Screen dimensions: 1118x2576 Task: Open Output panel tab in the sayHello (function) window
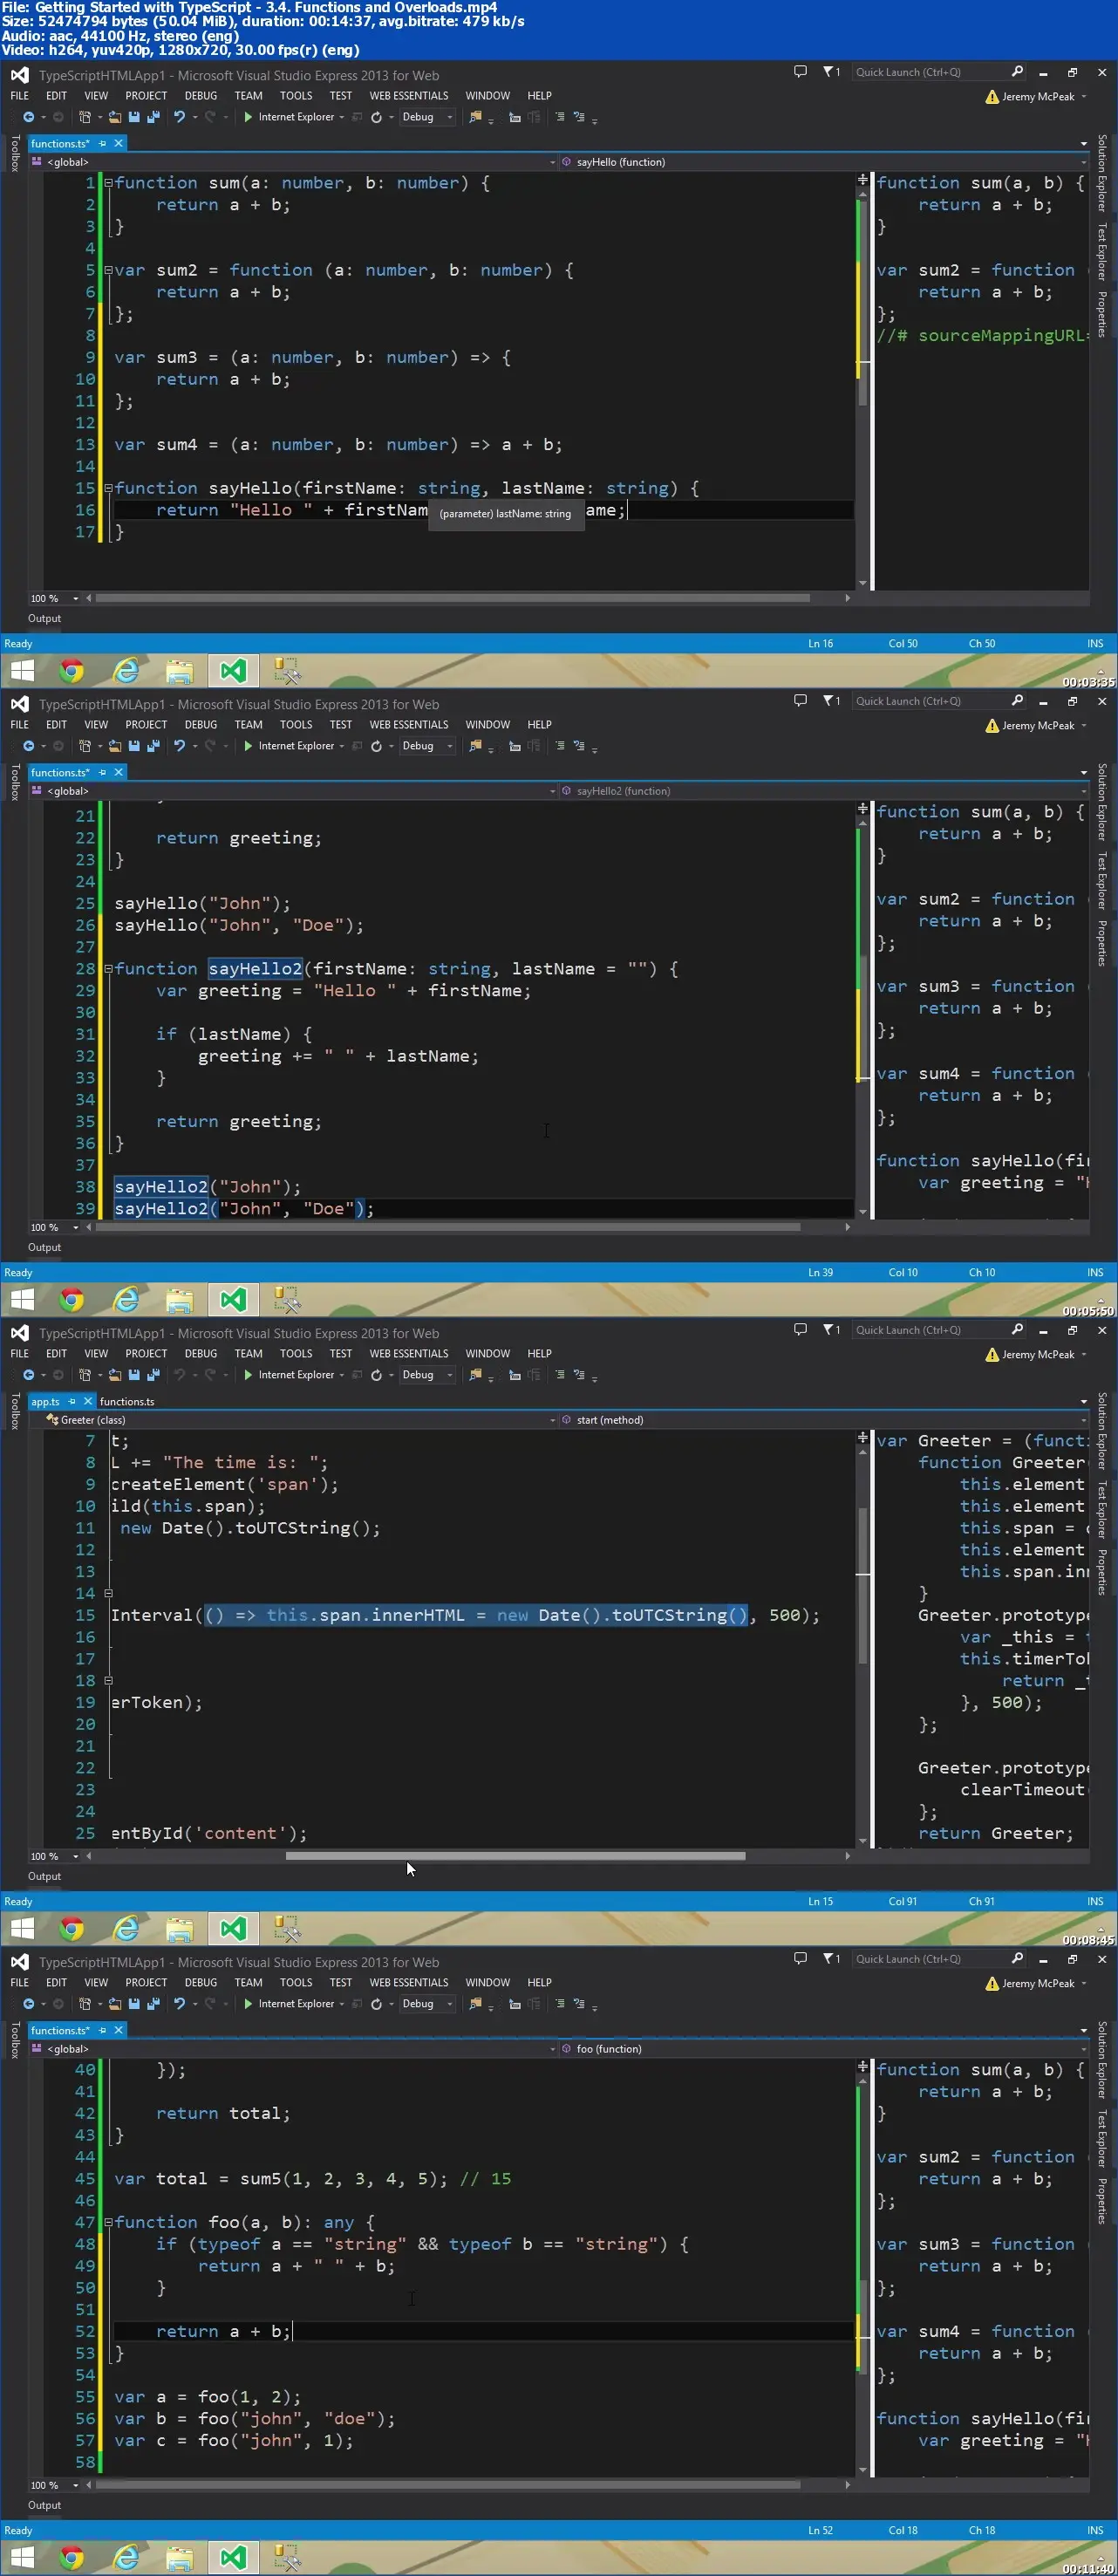coord(44,619)
